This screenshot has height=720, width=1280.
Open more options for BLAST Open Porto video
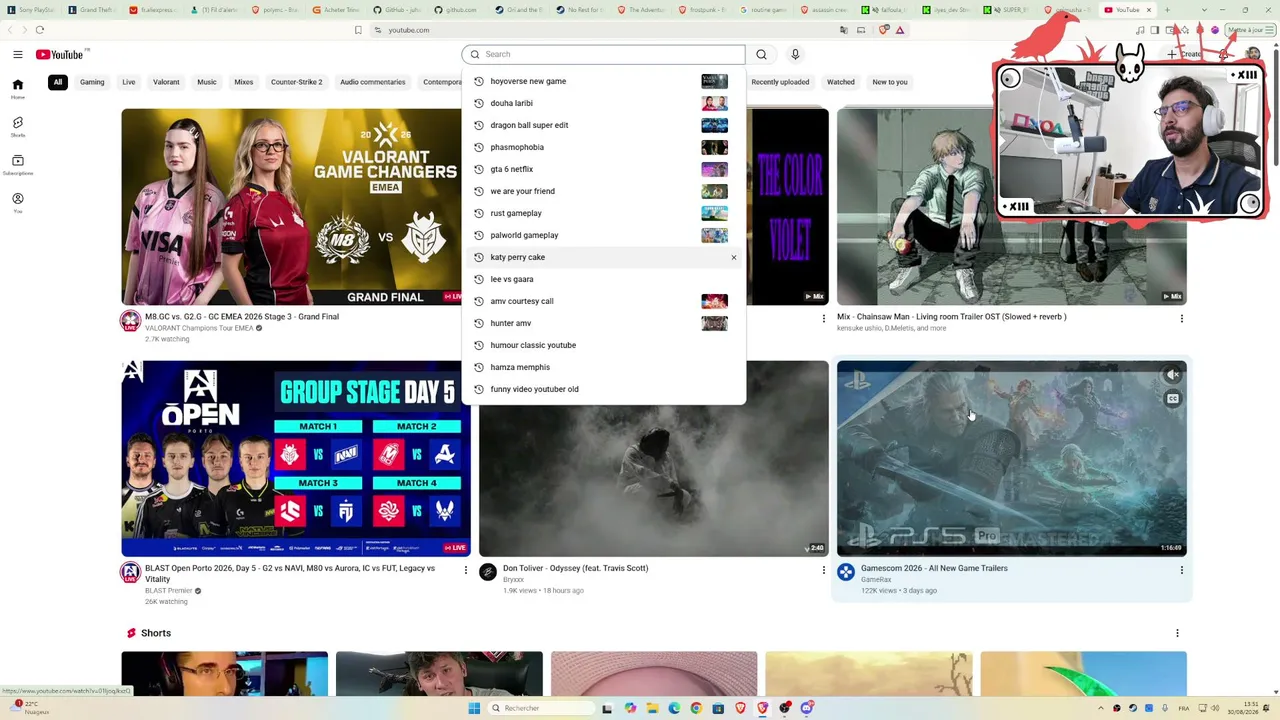[465, 570]
